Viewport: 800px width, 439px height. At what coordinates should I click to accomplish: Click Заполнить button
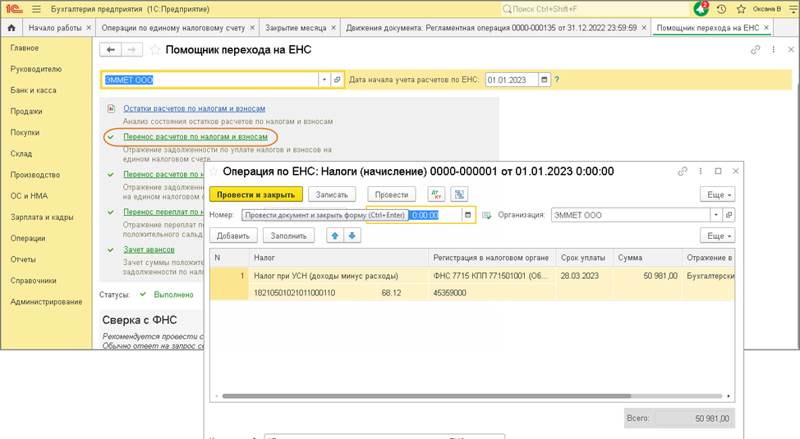289,236
